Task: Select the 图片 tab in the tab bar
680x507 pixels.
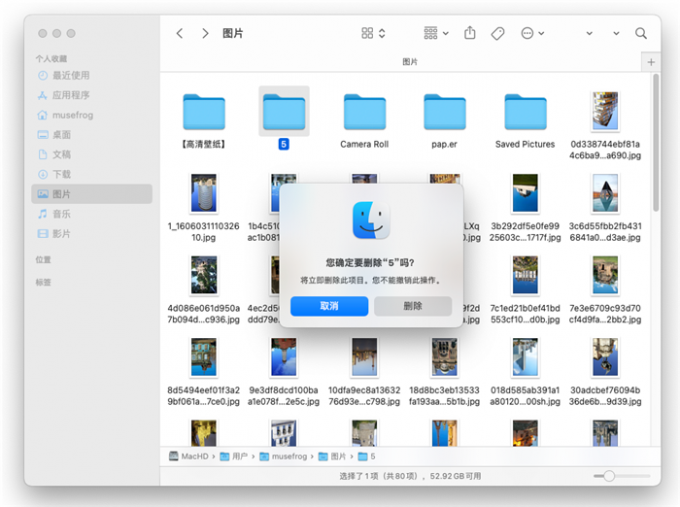Action: click(410, 62)
